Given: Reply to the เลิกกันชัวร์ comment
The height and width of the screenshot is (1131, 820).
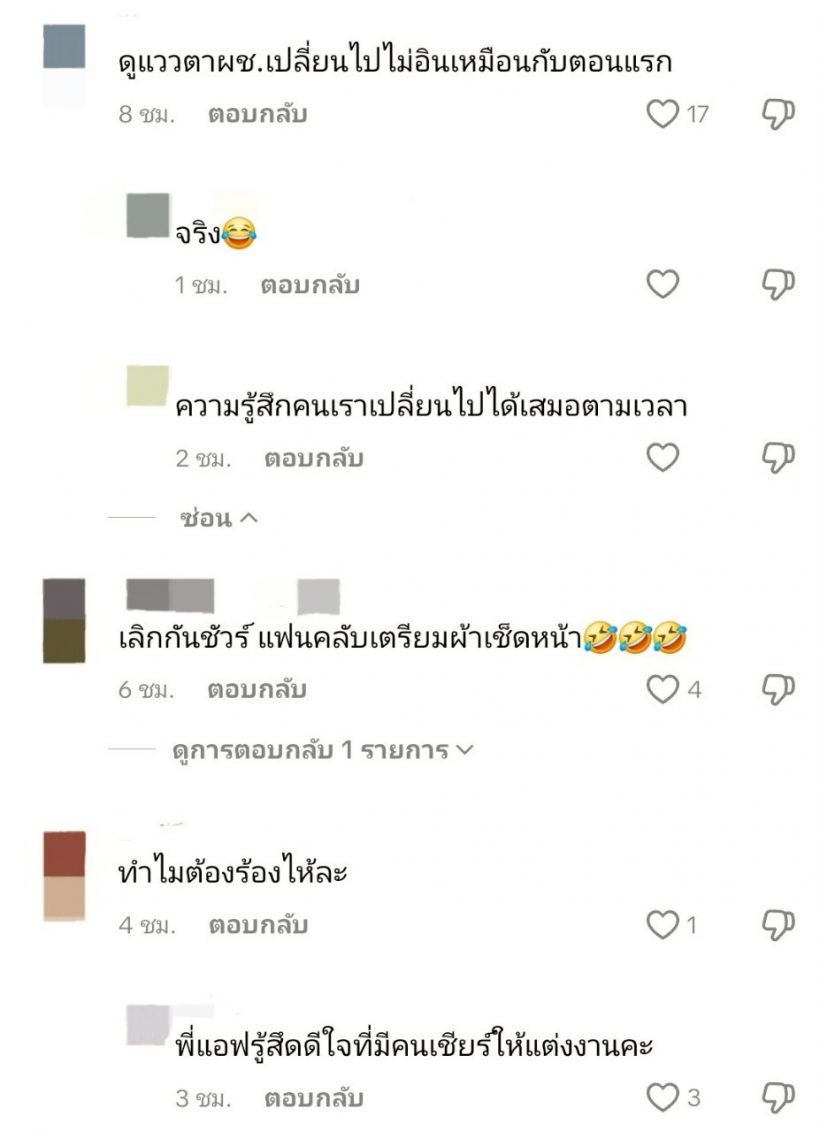Looking at the screenshot, I should [257, 690].
